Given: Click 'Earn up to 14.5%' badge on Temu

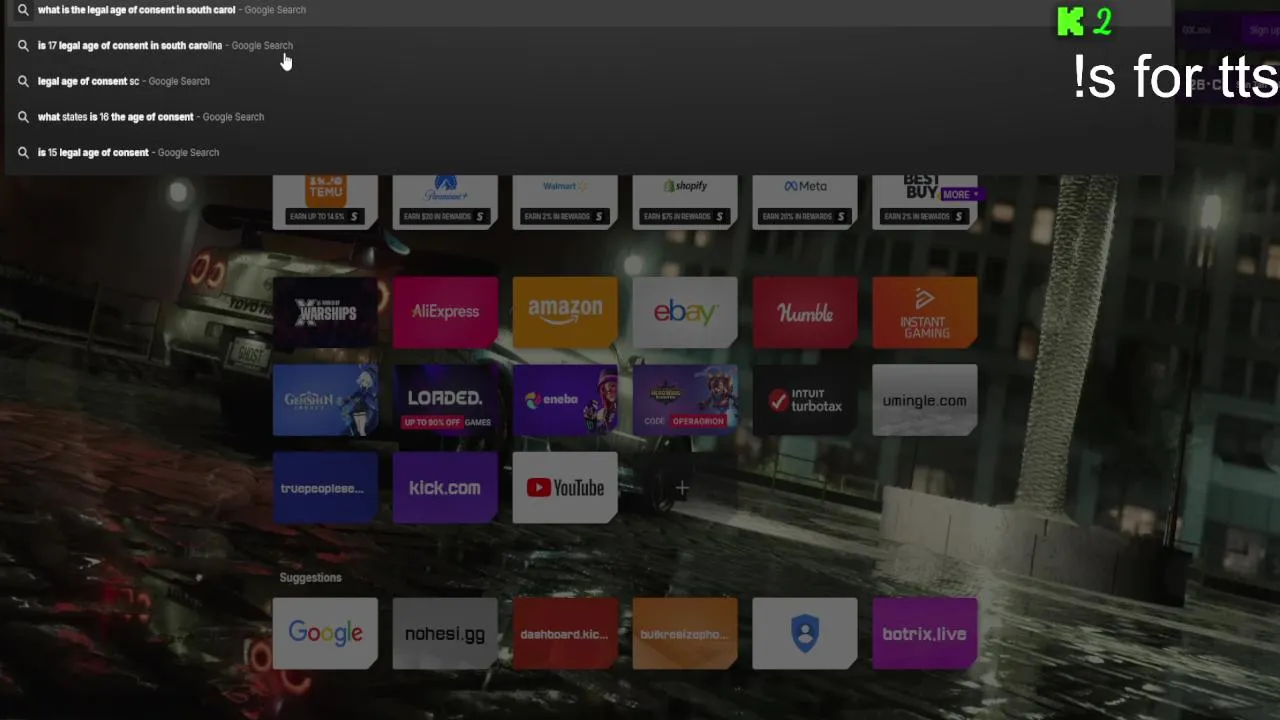Looking at the screenshot, I should point(324,216).
